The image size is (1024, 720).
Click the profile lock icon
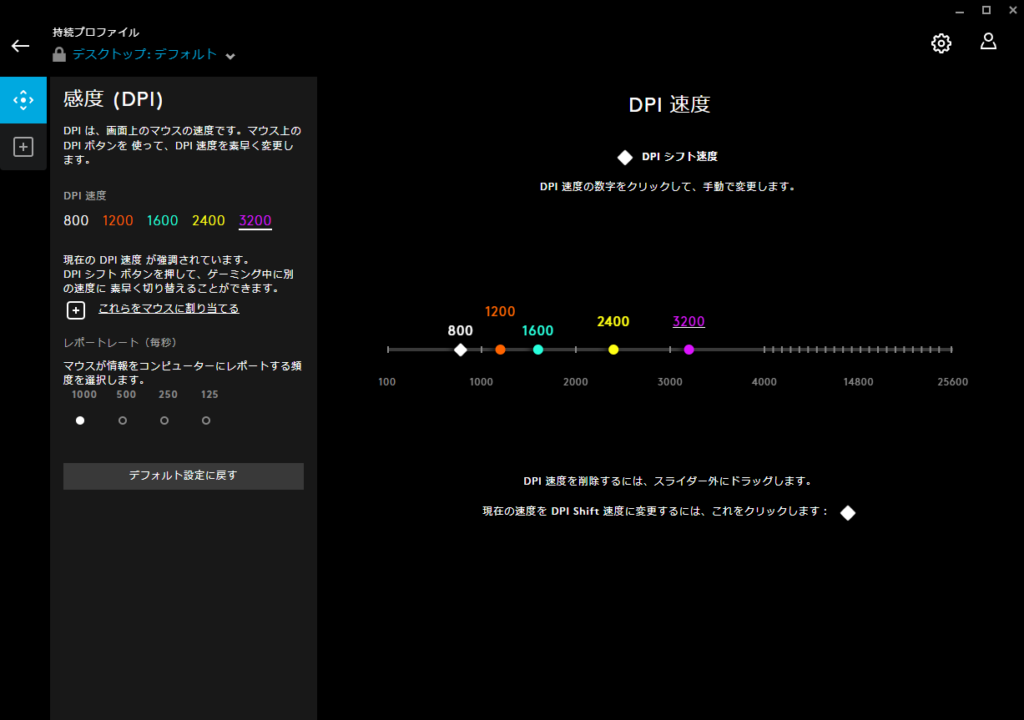(x=59, y=54)
